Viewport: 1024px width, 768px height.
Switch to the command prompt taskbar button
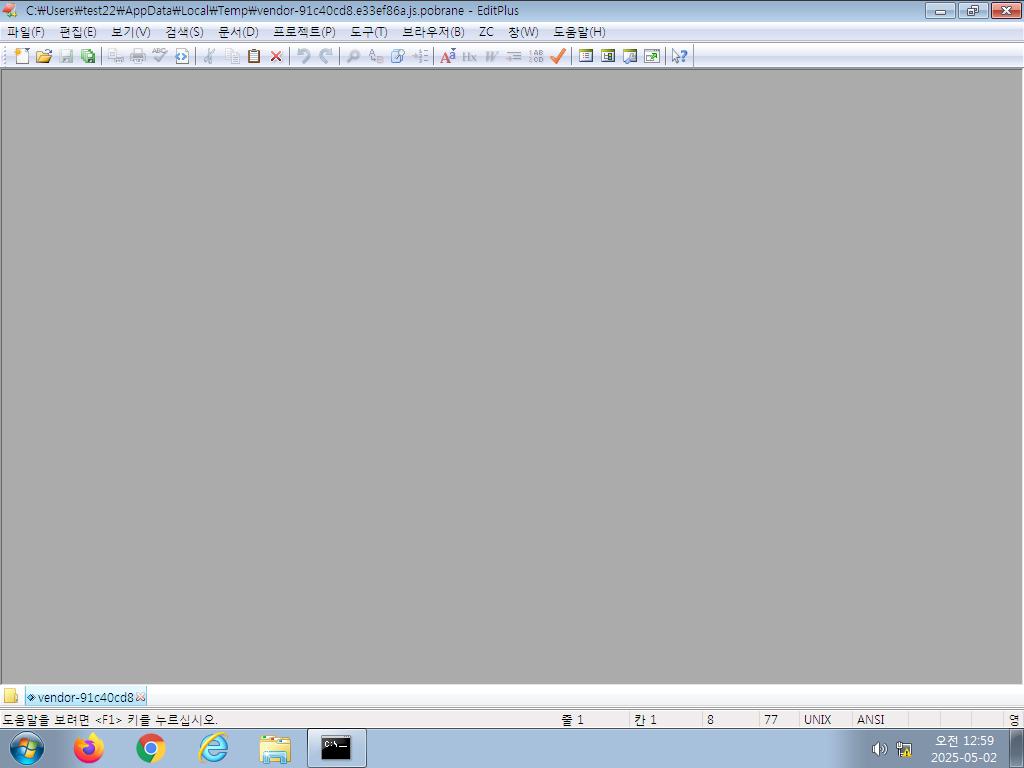(336, 748)
